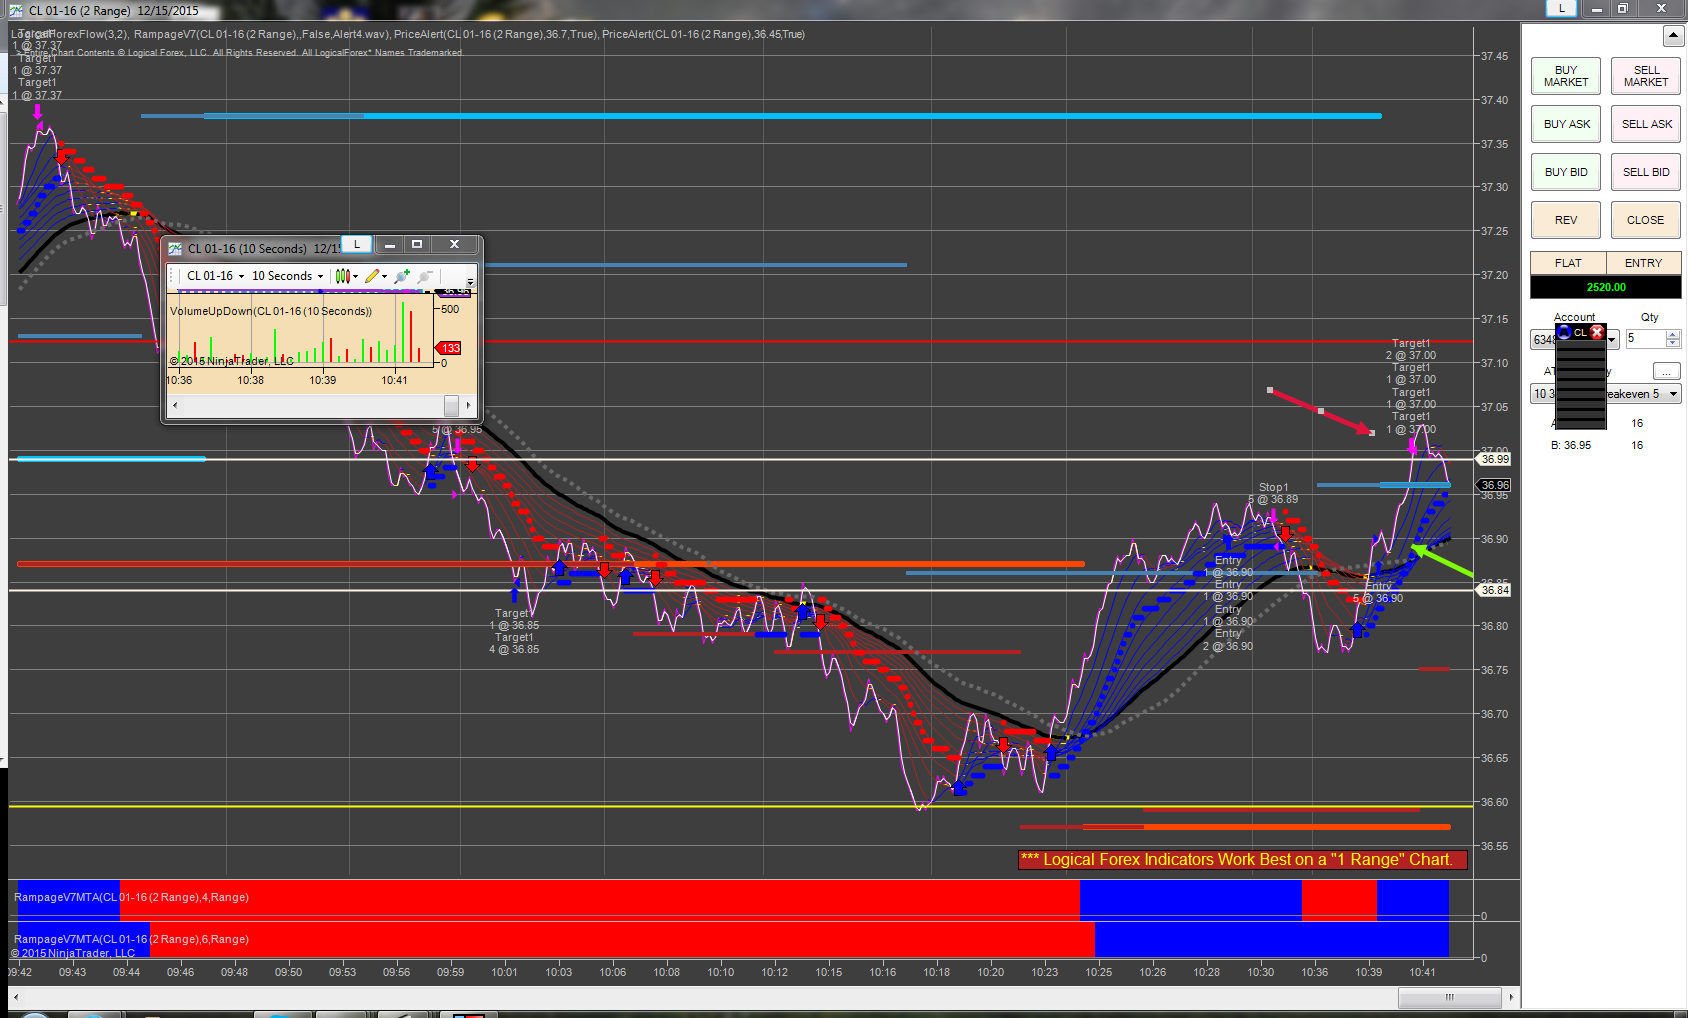Click the 36.84 price marker on axis
The height and width of the screenshot is (1018, 1688).
[1495, 590]
